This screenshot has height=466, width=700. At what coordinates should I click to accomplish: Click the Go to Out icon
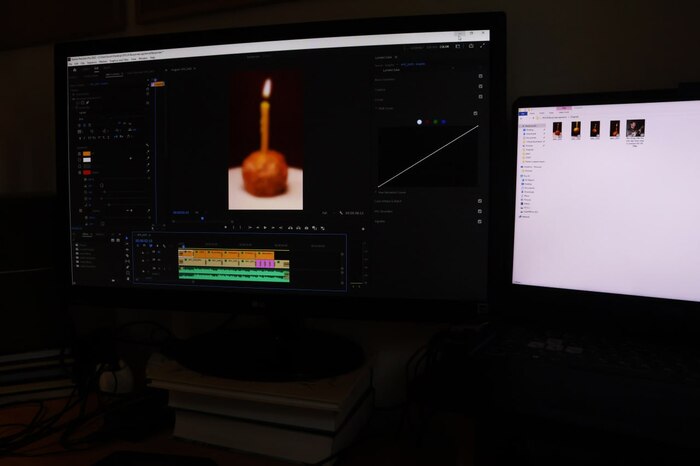click(x=281, y=228)
